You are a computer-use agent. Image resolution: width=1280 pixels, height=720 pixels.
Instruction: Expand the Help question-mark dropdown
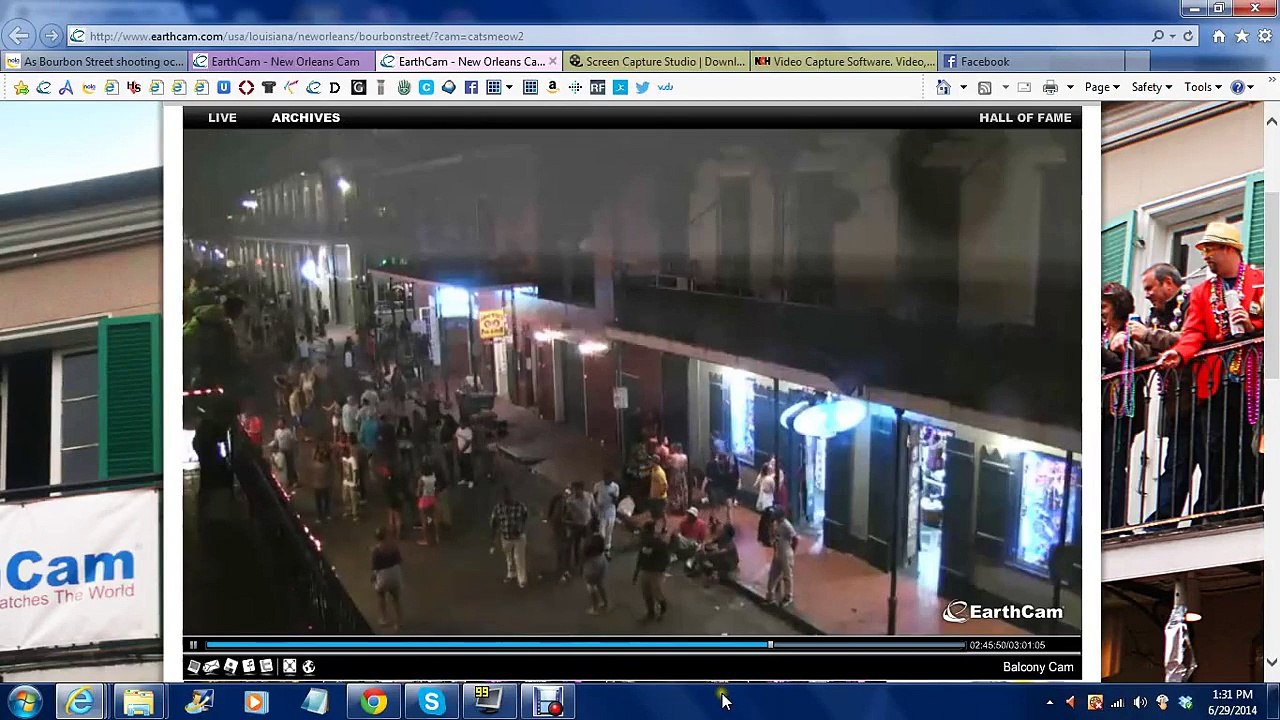(1250, 87)
